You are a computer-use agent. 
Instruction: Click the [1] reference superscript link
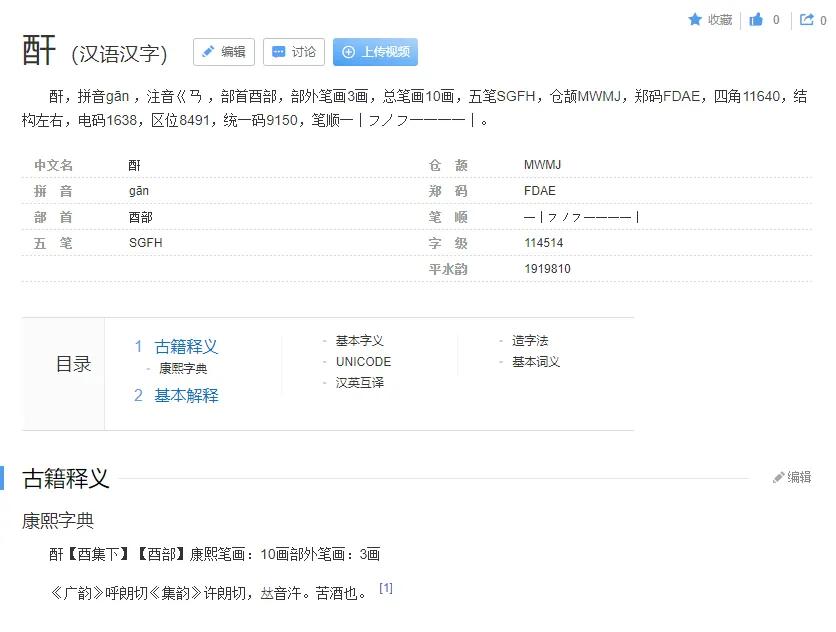point(385,587)
